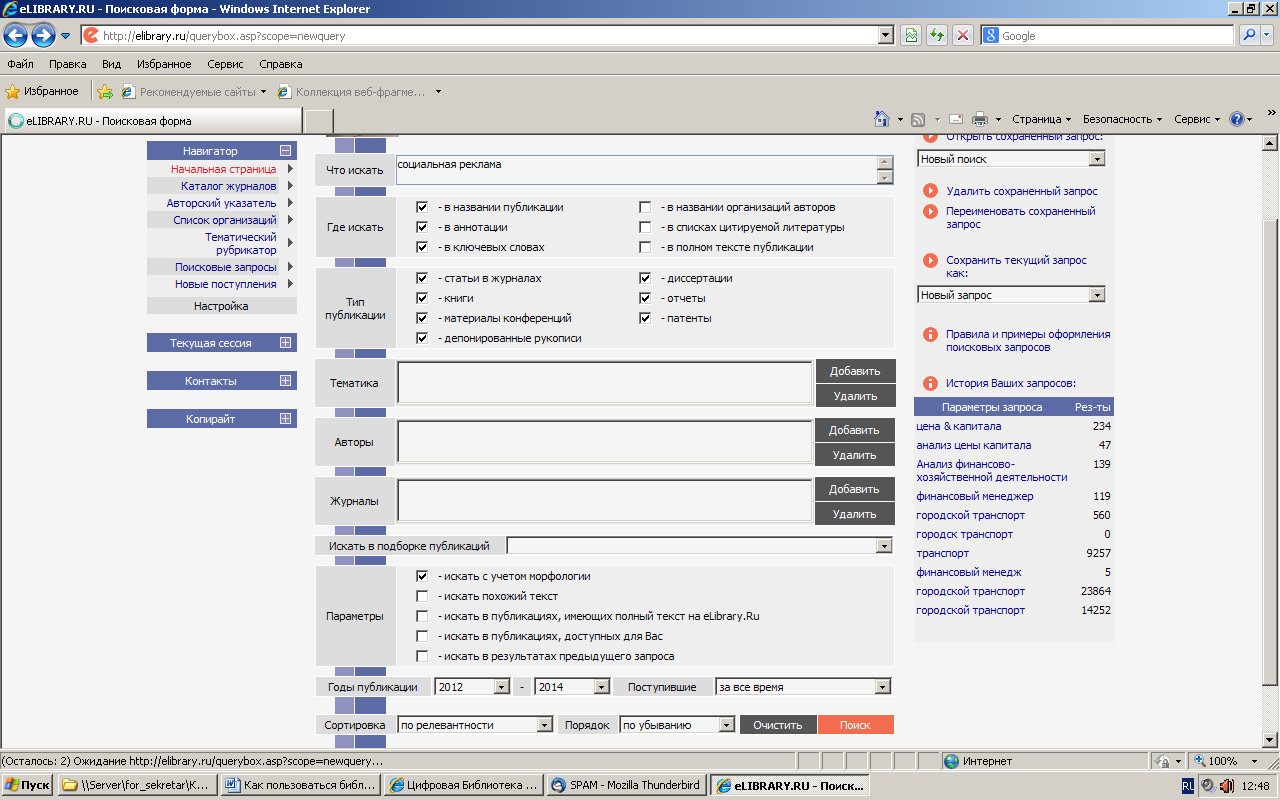Screen dimensions: 1280x800
Task: Click orange icon beside rename saved query
Action: [x=931, y=211]
